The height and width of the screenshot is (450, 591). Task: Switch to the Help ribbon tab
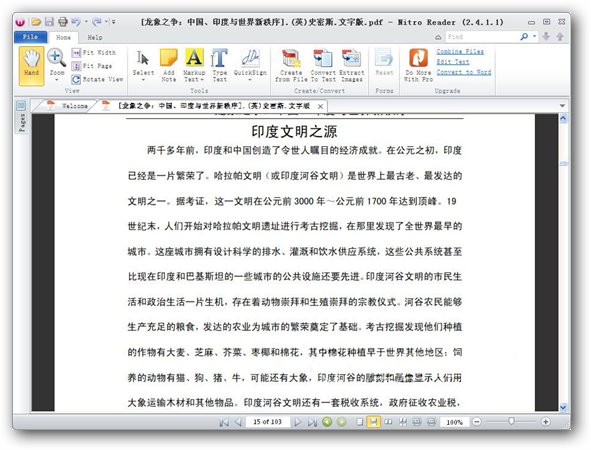pos(95,37)
